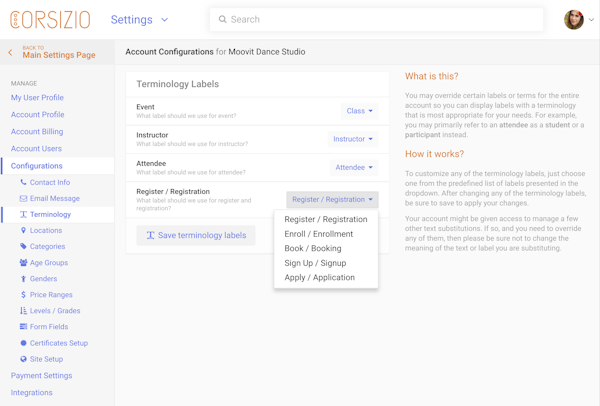Open the Attendee label dropdown
Screen dimensions: 600x406
click(353, 167)
